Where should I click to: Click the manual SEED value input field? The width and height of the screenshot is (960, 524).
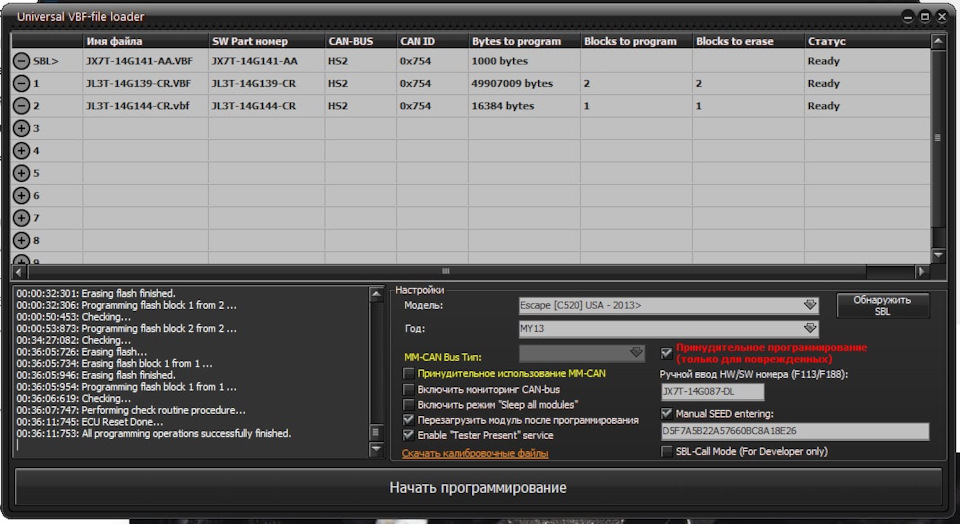pos(795,431)
